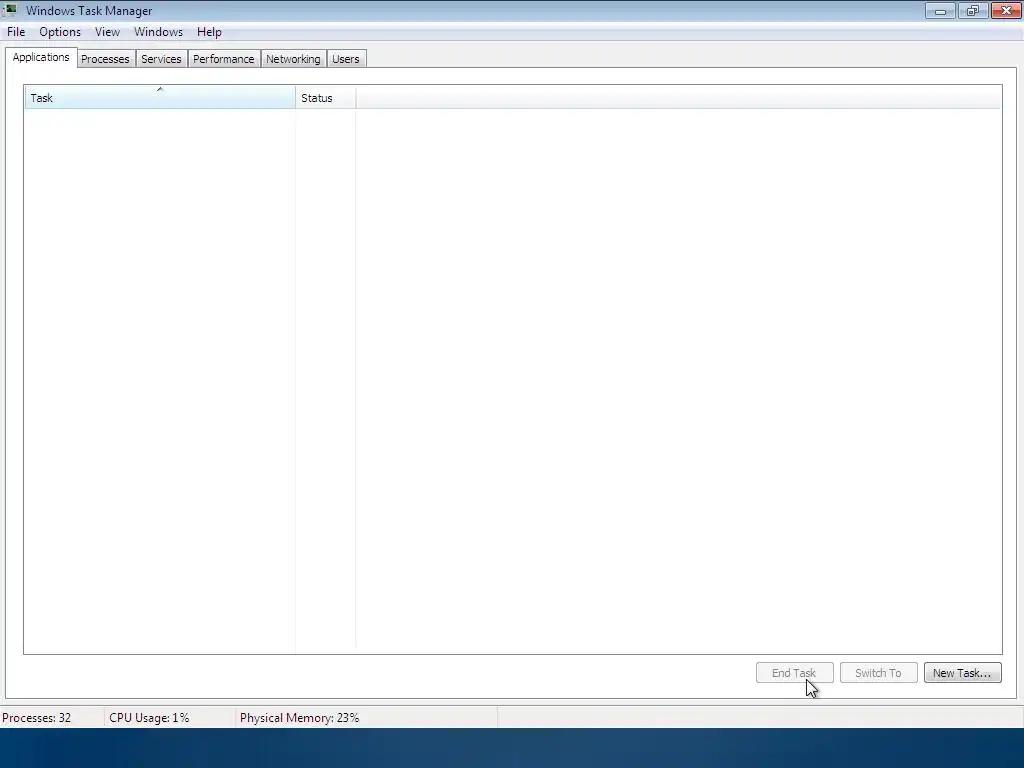The height and width of the screenshot is (768, 1024).
Task: Switch to the Users tab
Action: pyautogui.click(x=345, y=59)
